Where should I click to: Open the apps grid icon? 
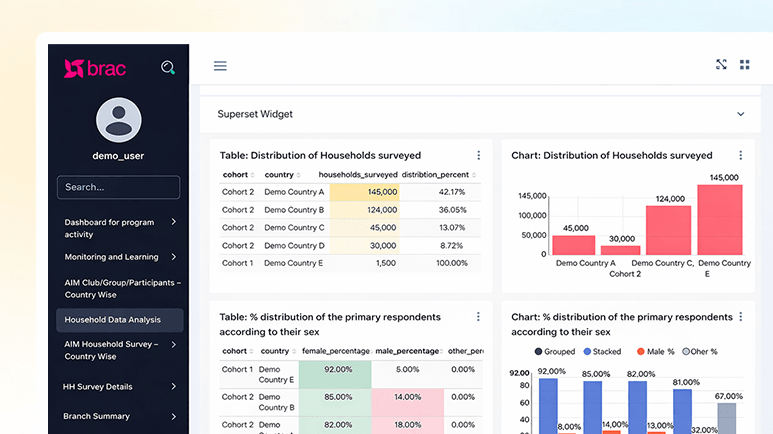[745, 65]
